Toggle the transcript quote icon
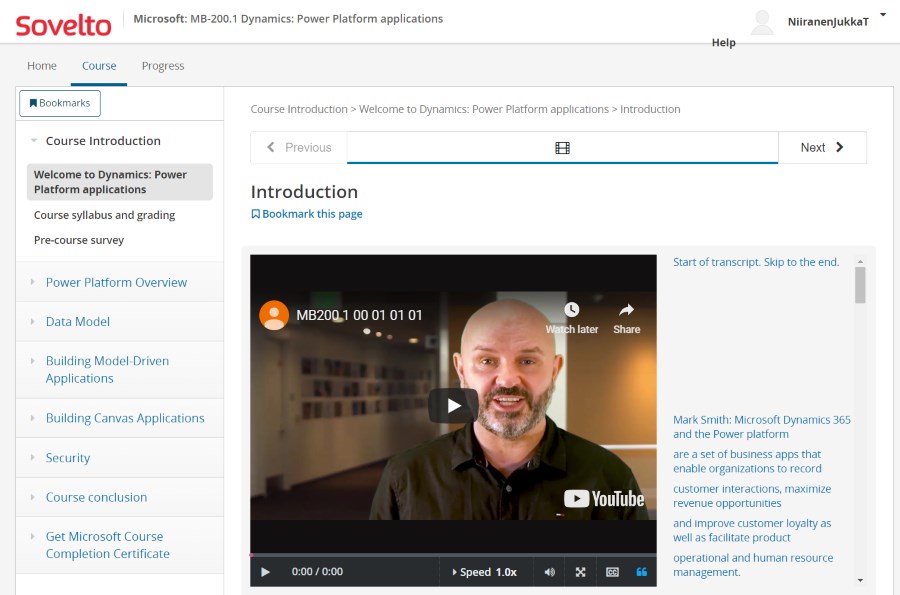Viewport: 900px width, 595px height. [x=642, y=572]
